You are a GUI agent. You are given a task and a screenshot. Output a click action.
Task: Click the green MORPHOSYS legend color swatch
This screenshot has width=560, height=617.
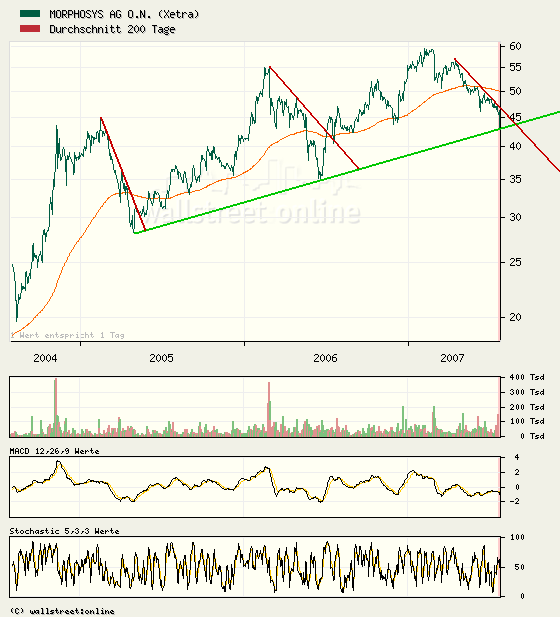[30, 14]
